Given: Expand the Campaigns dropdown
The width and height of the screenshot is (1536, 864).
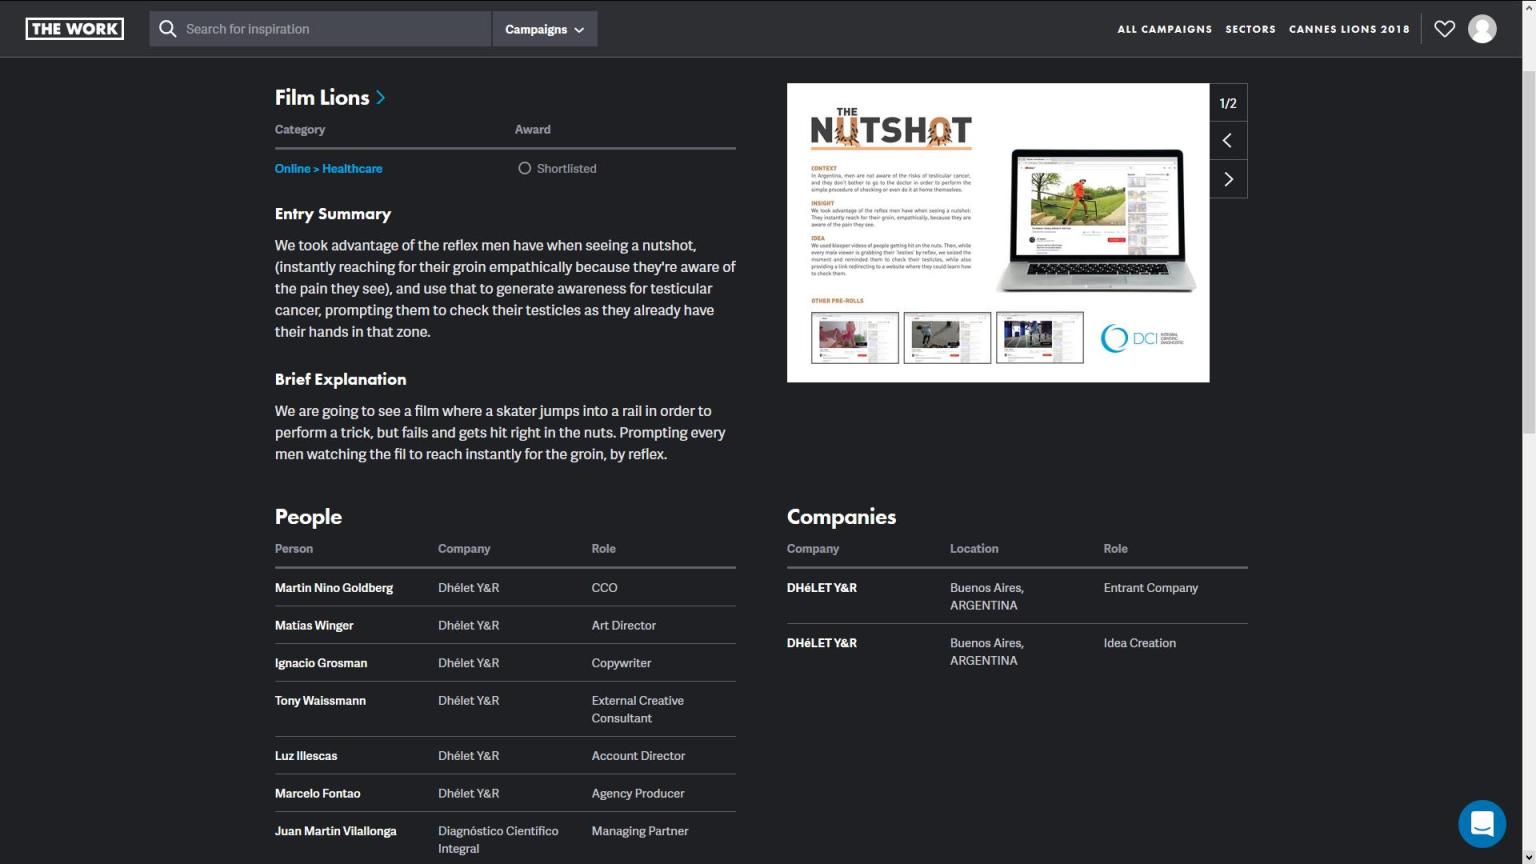Looking at the screenshot, I should click(x=544, y=29).
